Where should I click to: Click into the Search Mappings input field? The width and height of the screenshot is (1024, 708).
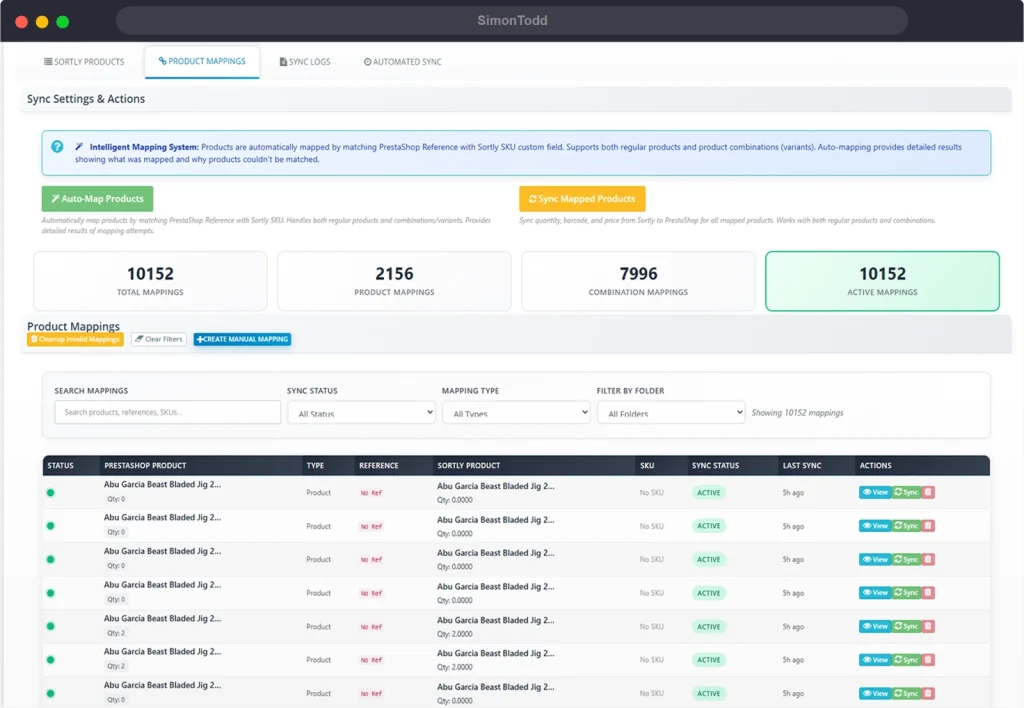[167, 412]
